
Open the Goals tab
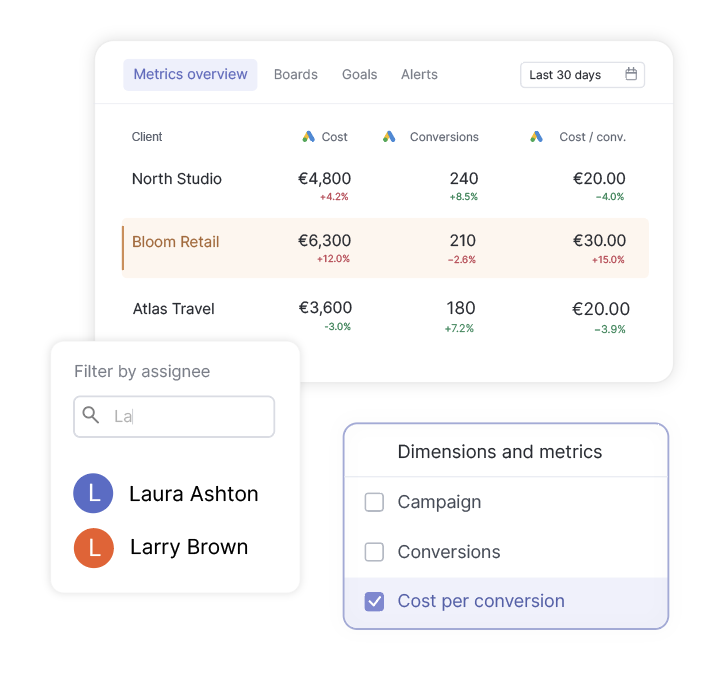click(x=359, y=74)
